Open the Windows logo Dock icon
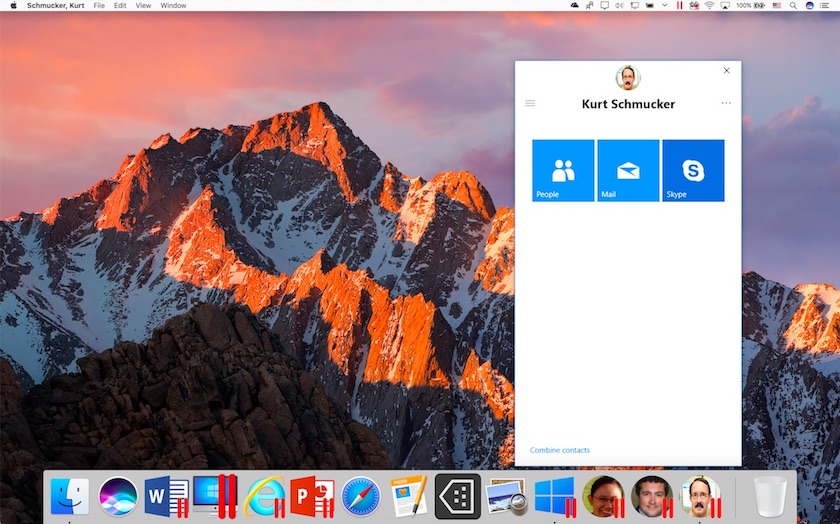Viewport: 840px width, 524px height. pyautogui.click(x=555, y=497)
